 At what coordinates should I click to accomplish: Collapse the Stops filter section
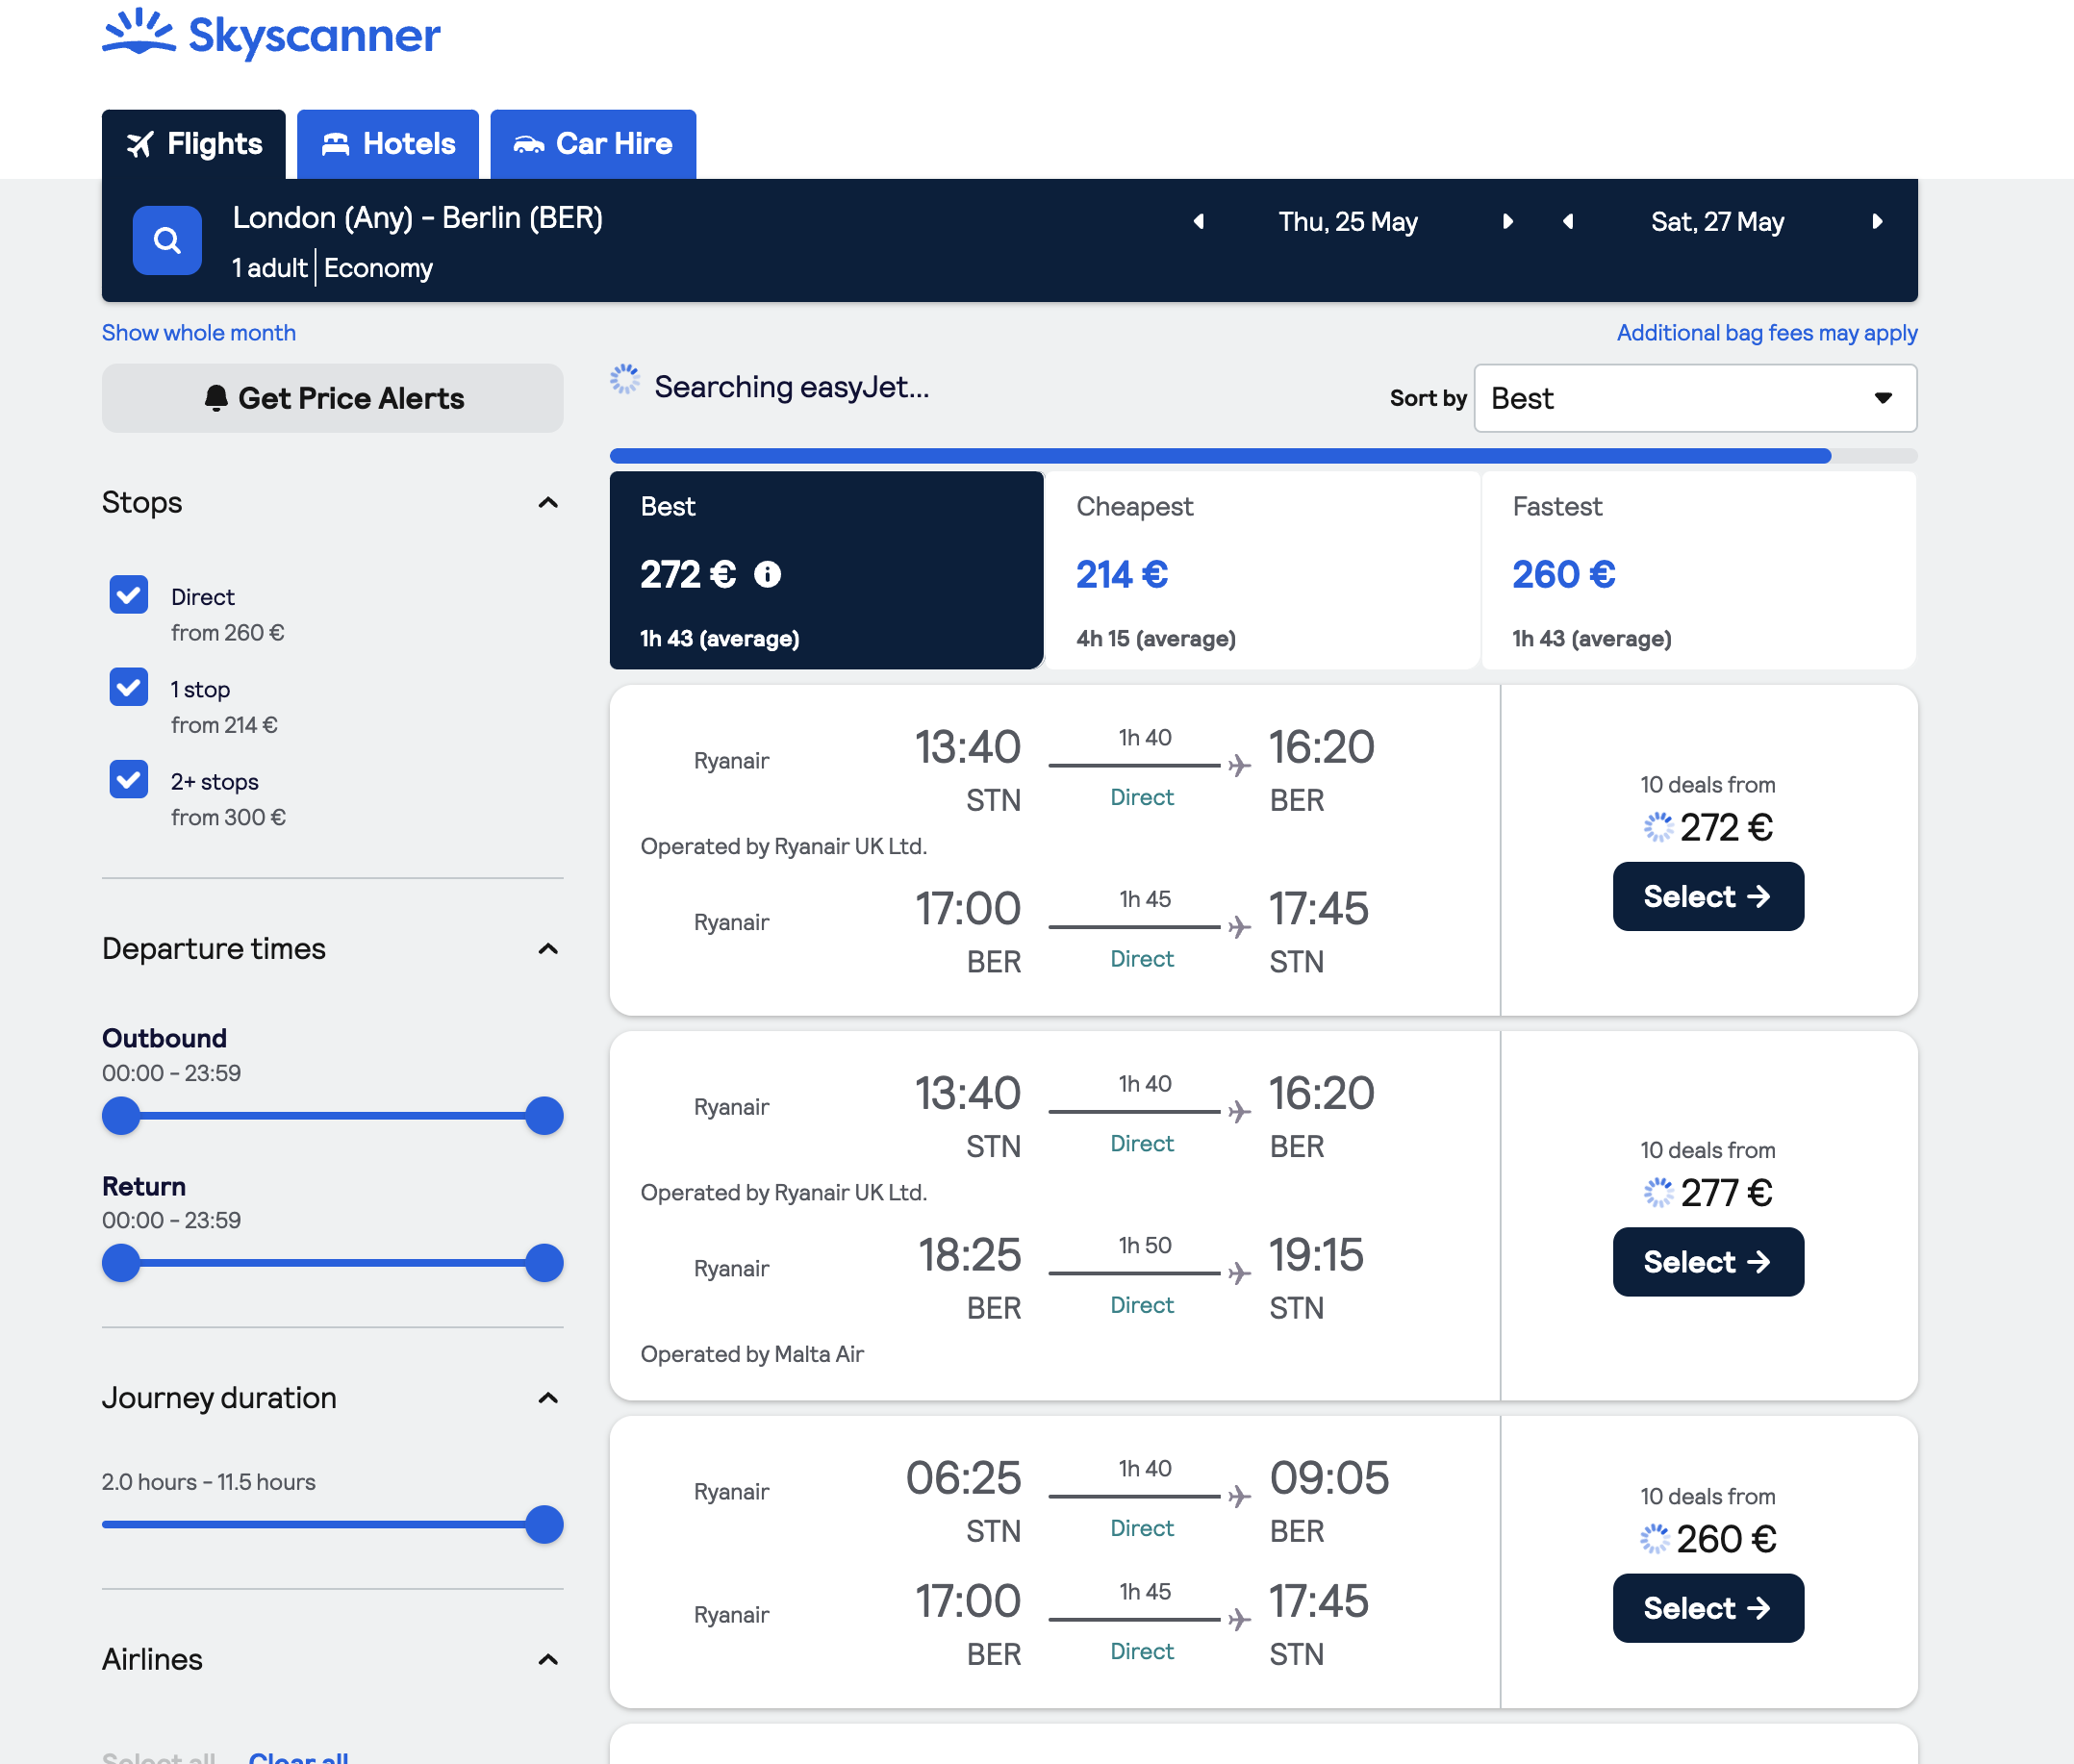pos(548,502)
